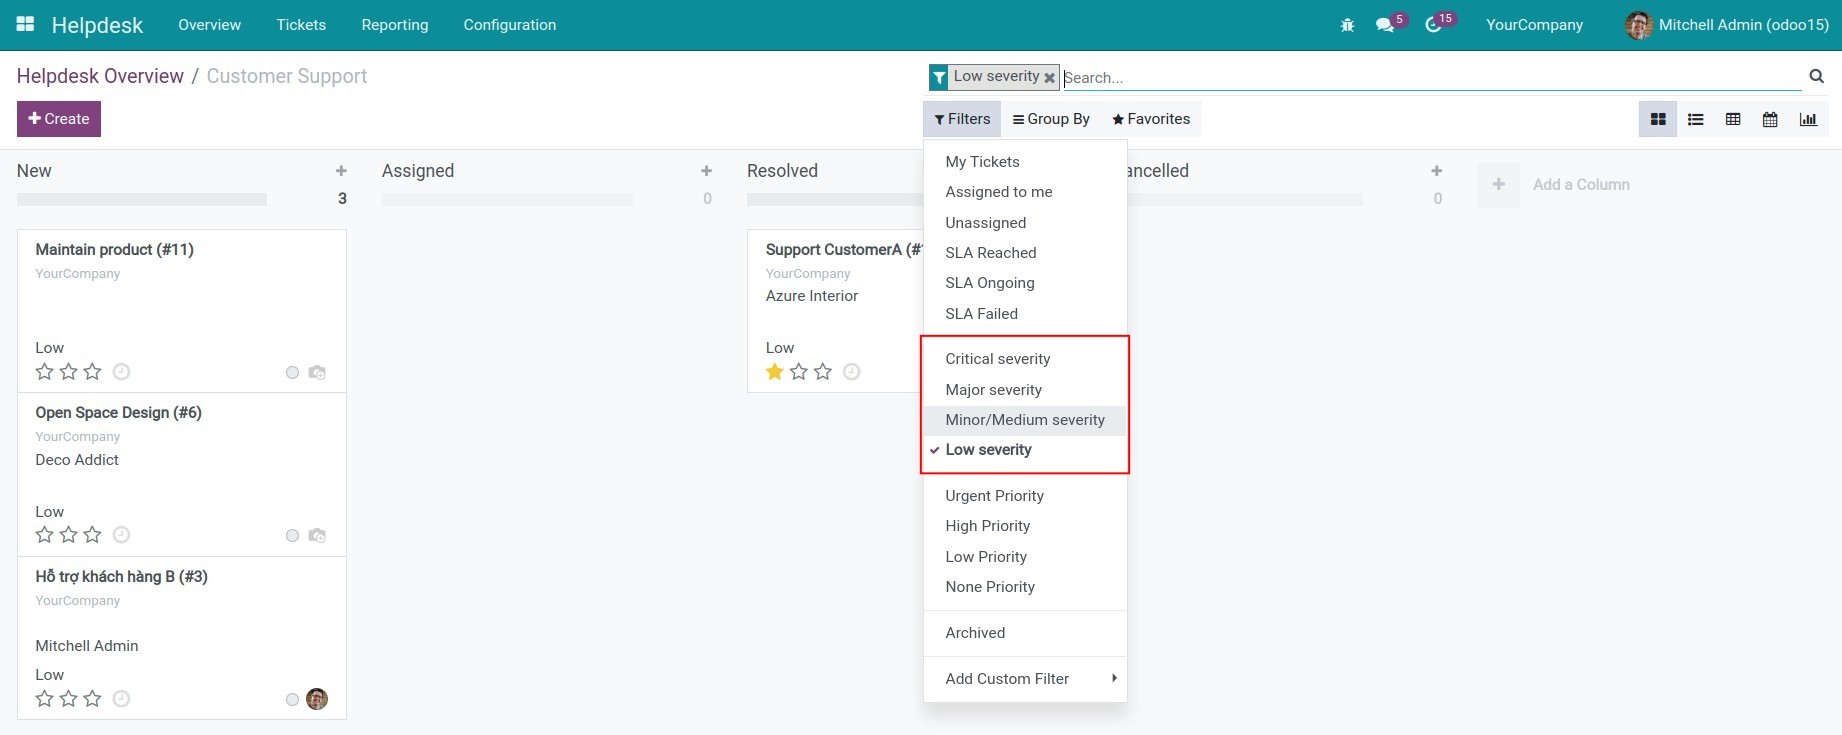Open the Group By dropdown
This screenshot has width=1842, height=735.
tap(1051, 119)
